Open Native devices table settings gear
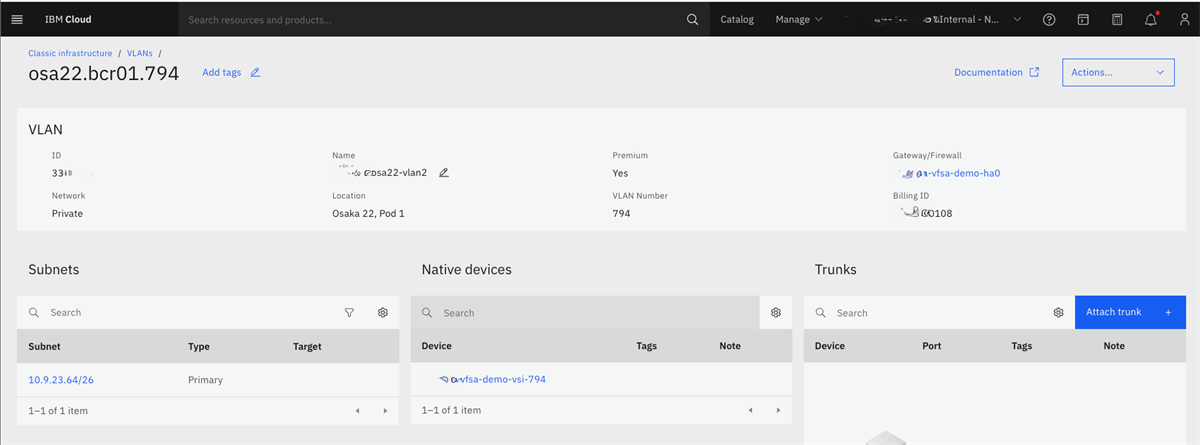This screenshot has width=1200, height=445. click(x=776, y=313)
